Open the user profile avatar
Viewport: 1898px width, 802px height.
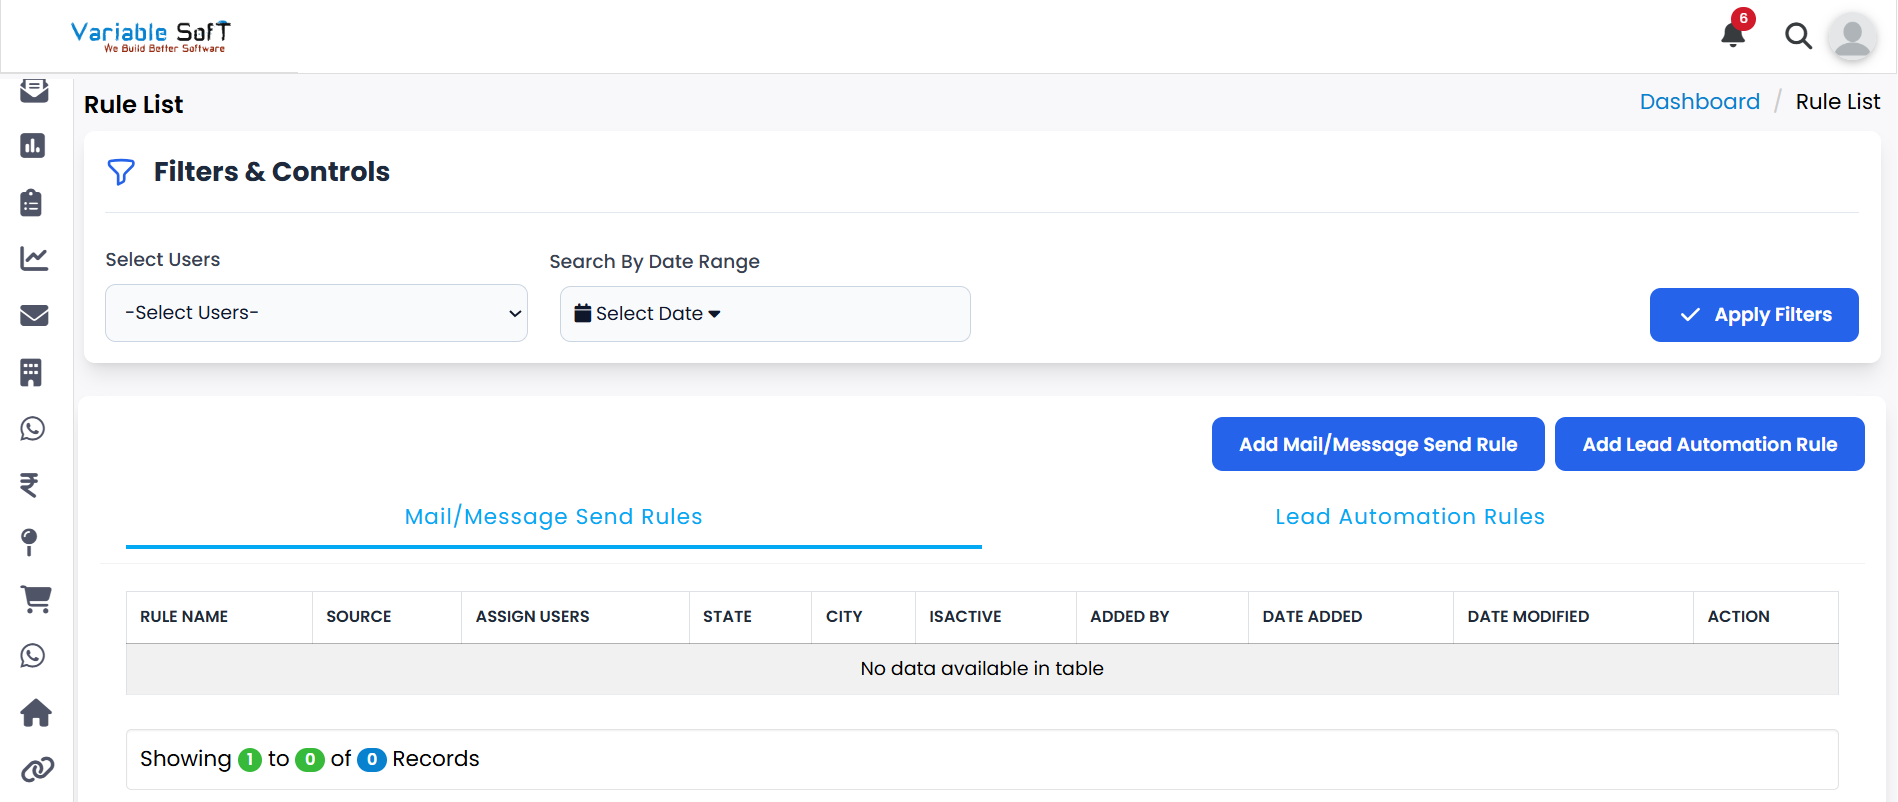(x=1852, y=37)
